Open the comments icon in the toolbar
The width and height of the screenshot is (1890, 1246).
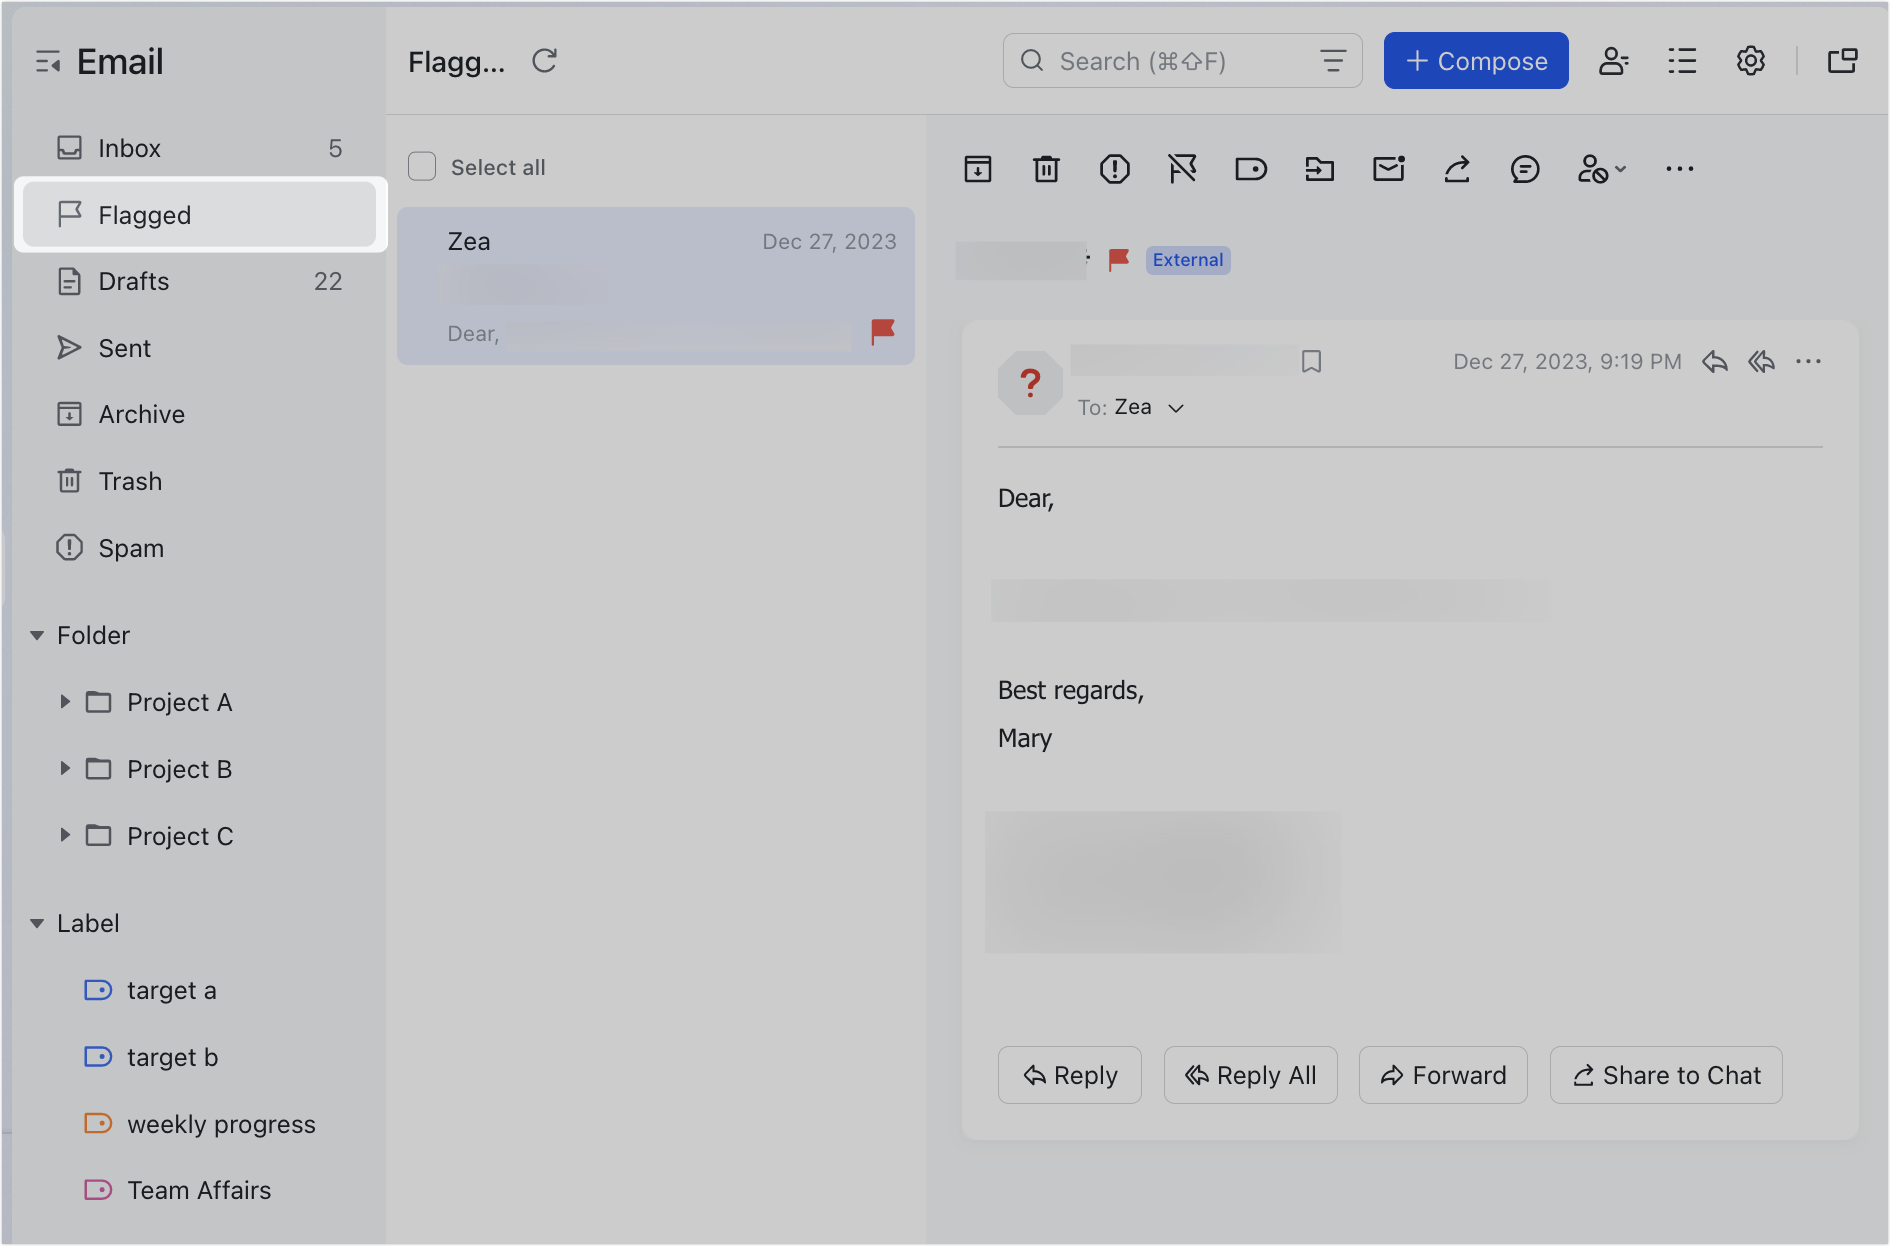click(x=1524, y=168)
